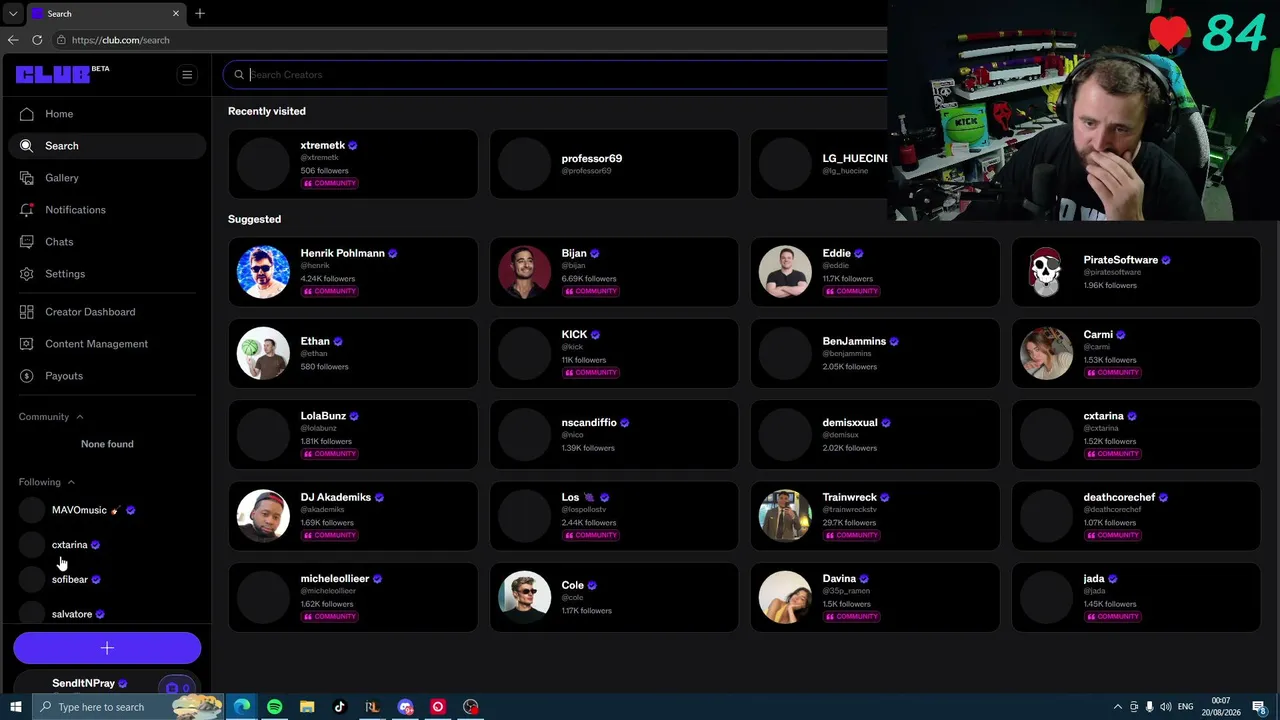Click the BenJammins creator name

click(854, 341)
